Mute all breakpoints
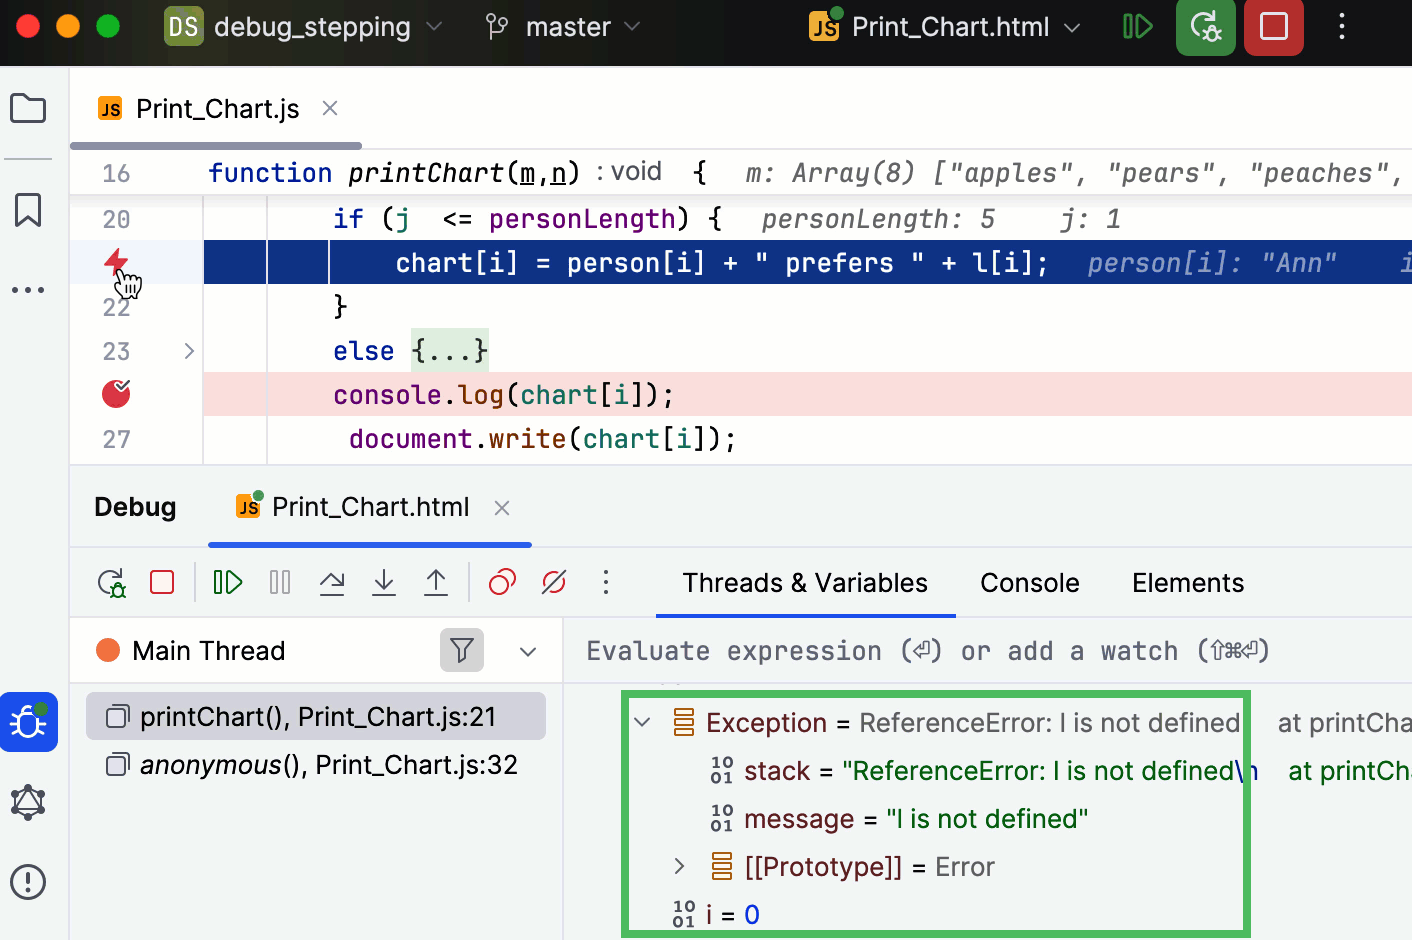1412x940 pixels. tap(554, 582)
